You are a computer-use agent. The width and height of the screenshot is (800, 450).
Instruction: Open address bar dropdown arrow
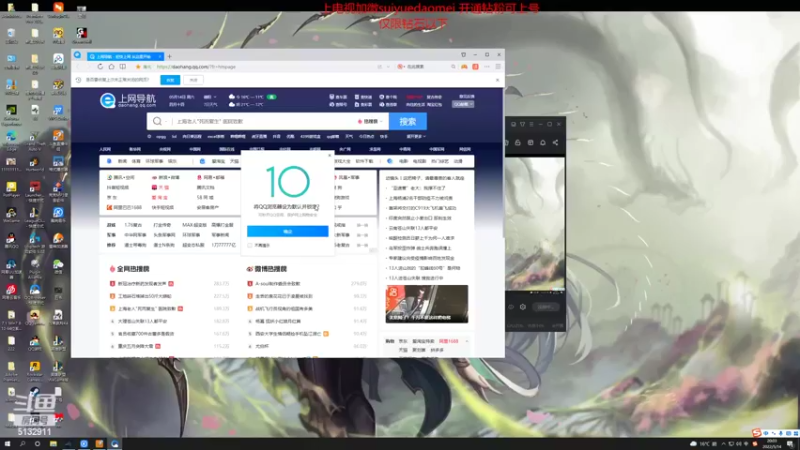tap(388, 67)
